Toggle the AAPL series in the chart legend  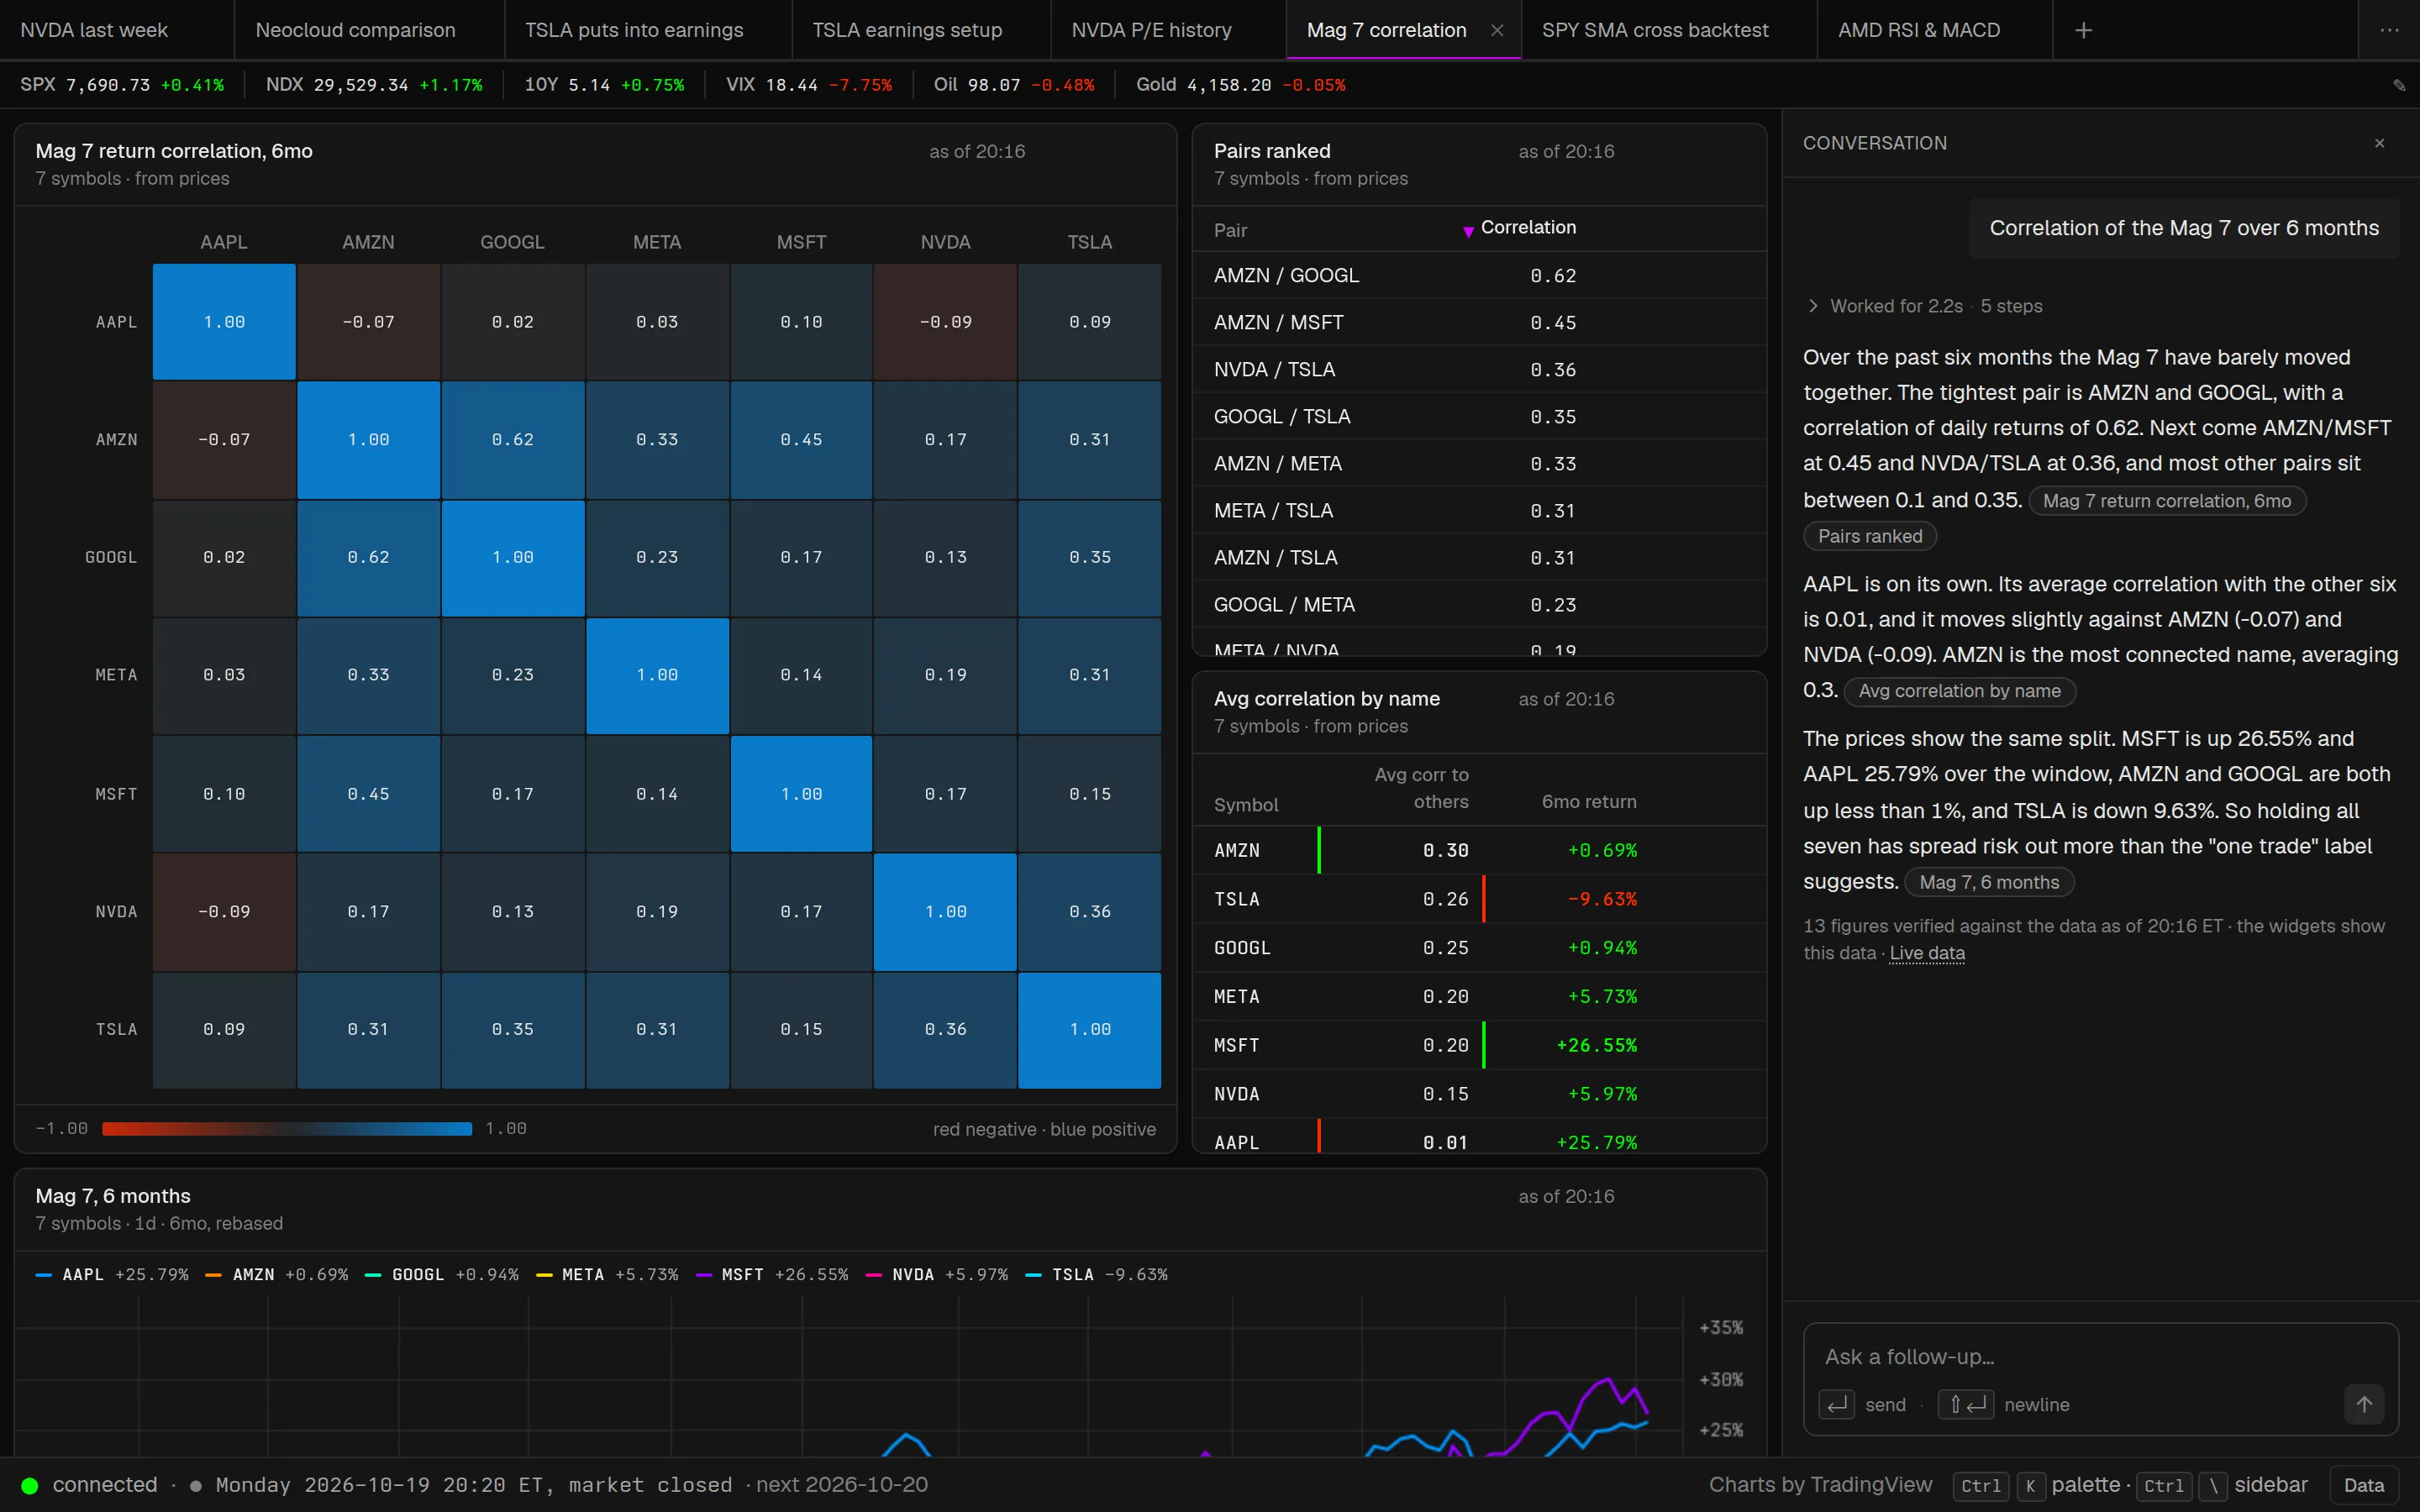[x=112, y=1275]
